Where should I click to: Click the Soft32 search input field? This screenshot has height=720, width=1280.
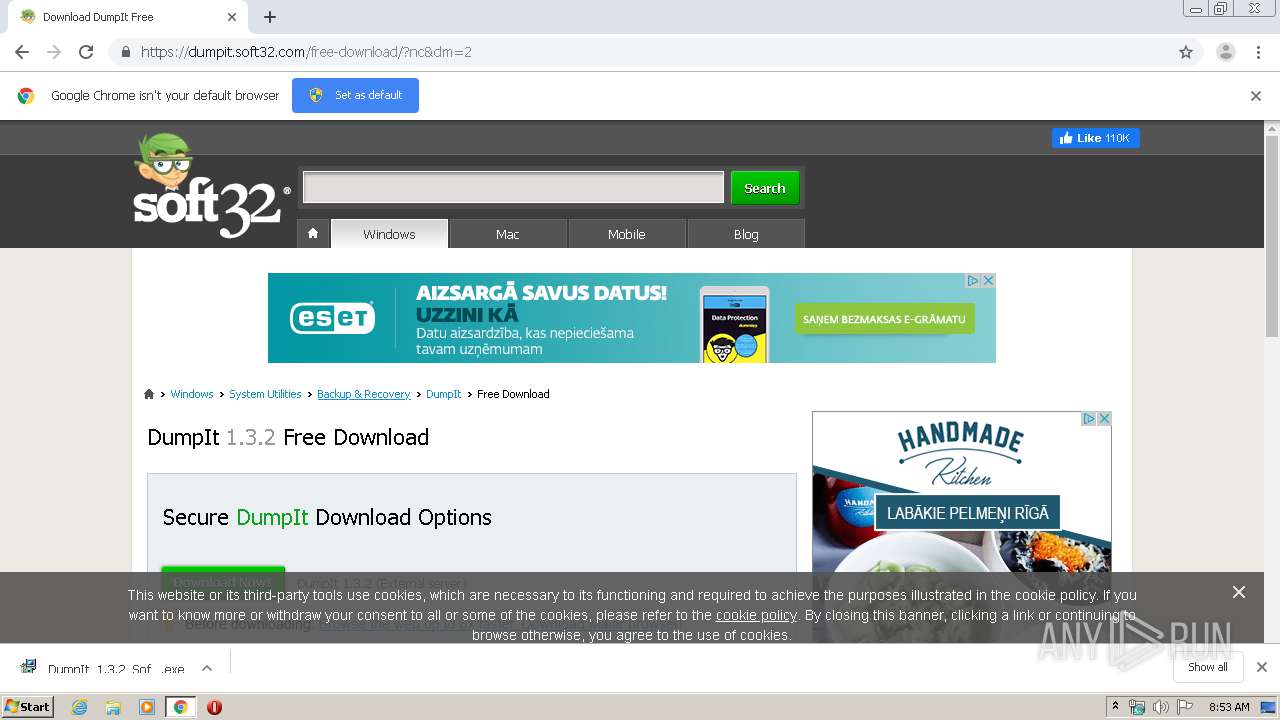[x=513, y=187]
